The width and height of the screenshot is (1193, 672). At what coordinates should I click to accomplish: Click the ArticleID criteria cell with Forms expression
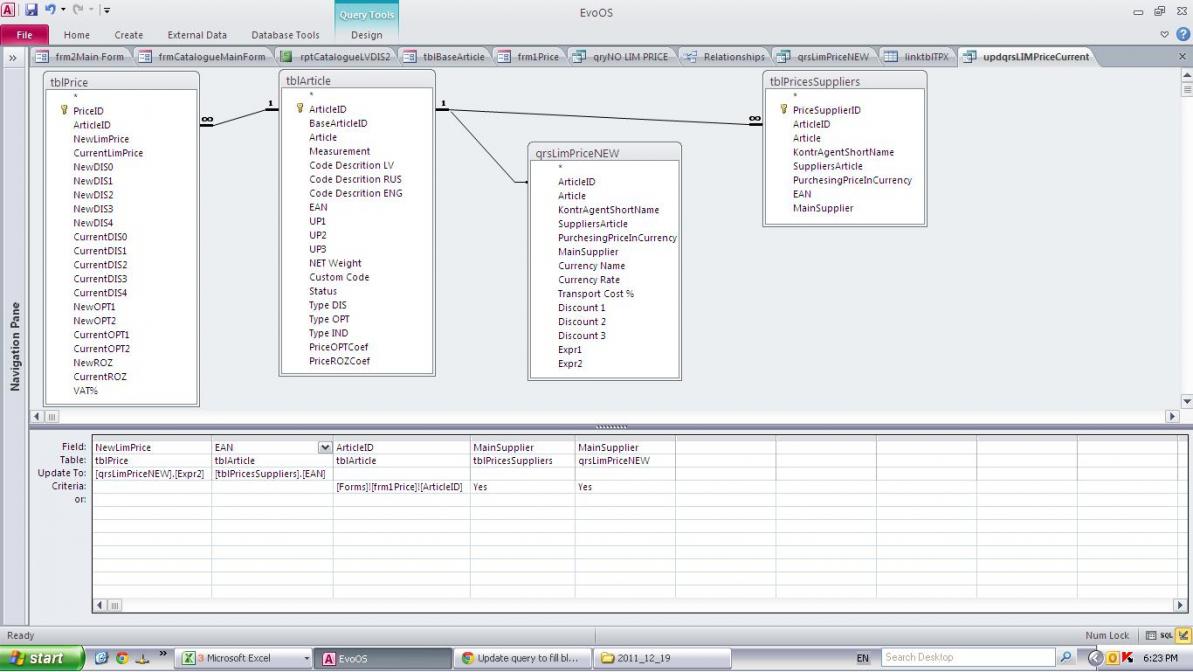(x=401, y=487)
